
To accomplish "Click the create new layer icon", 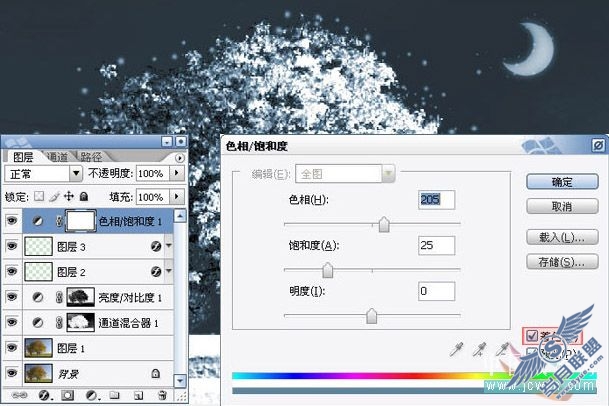I will tap(138, 396).
